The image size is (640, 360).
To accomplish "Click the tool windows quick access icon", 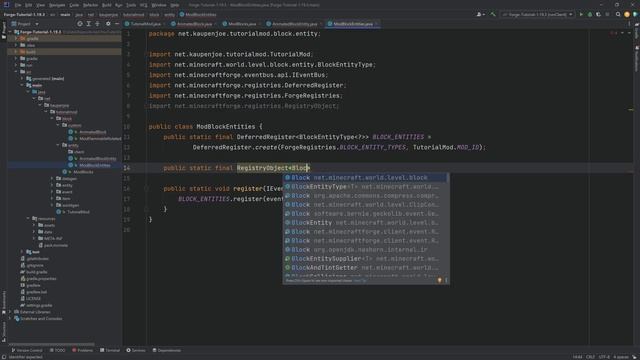I will [x=4, y=356].
